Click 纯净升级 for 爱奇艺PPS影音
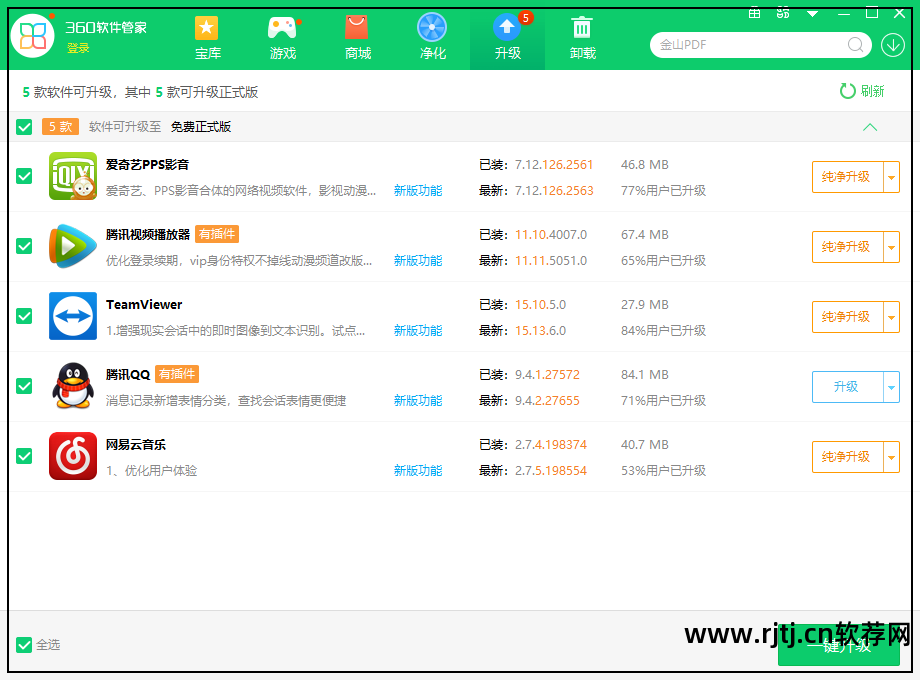920x680 pixels. point(847,177)
